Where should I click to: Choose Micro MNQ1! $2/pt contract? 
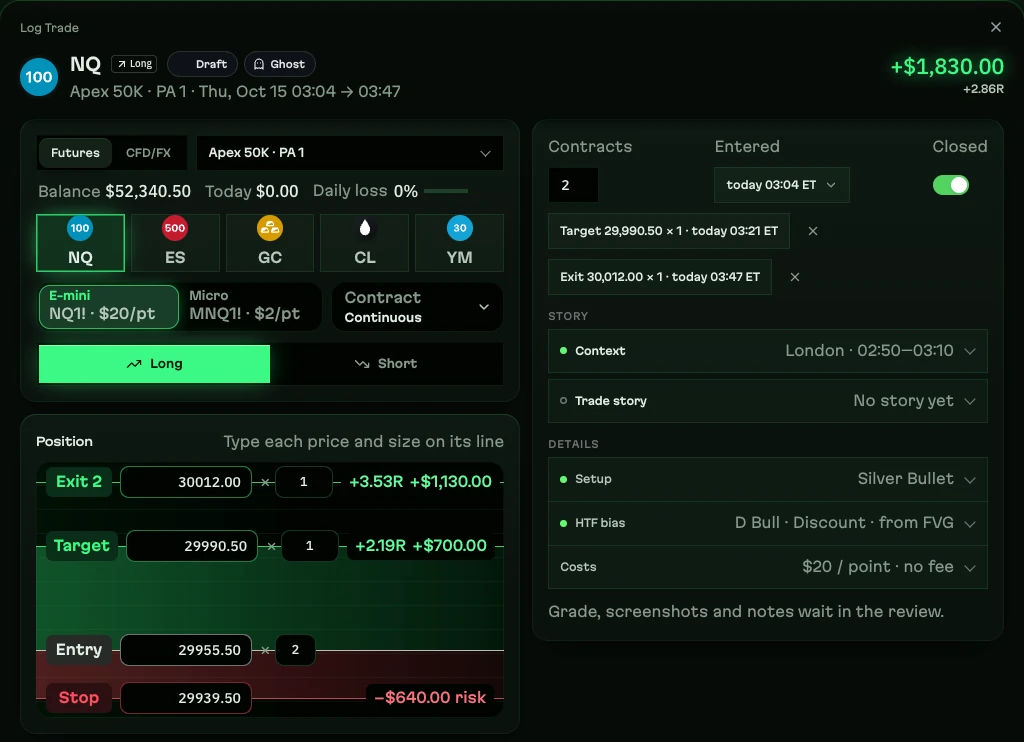[x=251, y=306]
